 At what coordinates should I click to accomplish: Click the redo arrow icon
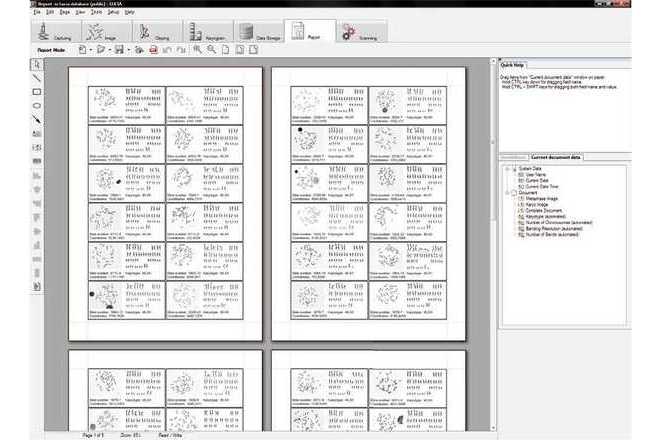click(181, 50)
